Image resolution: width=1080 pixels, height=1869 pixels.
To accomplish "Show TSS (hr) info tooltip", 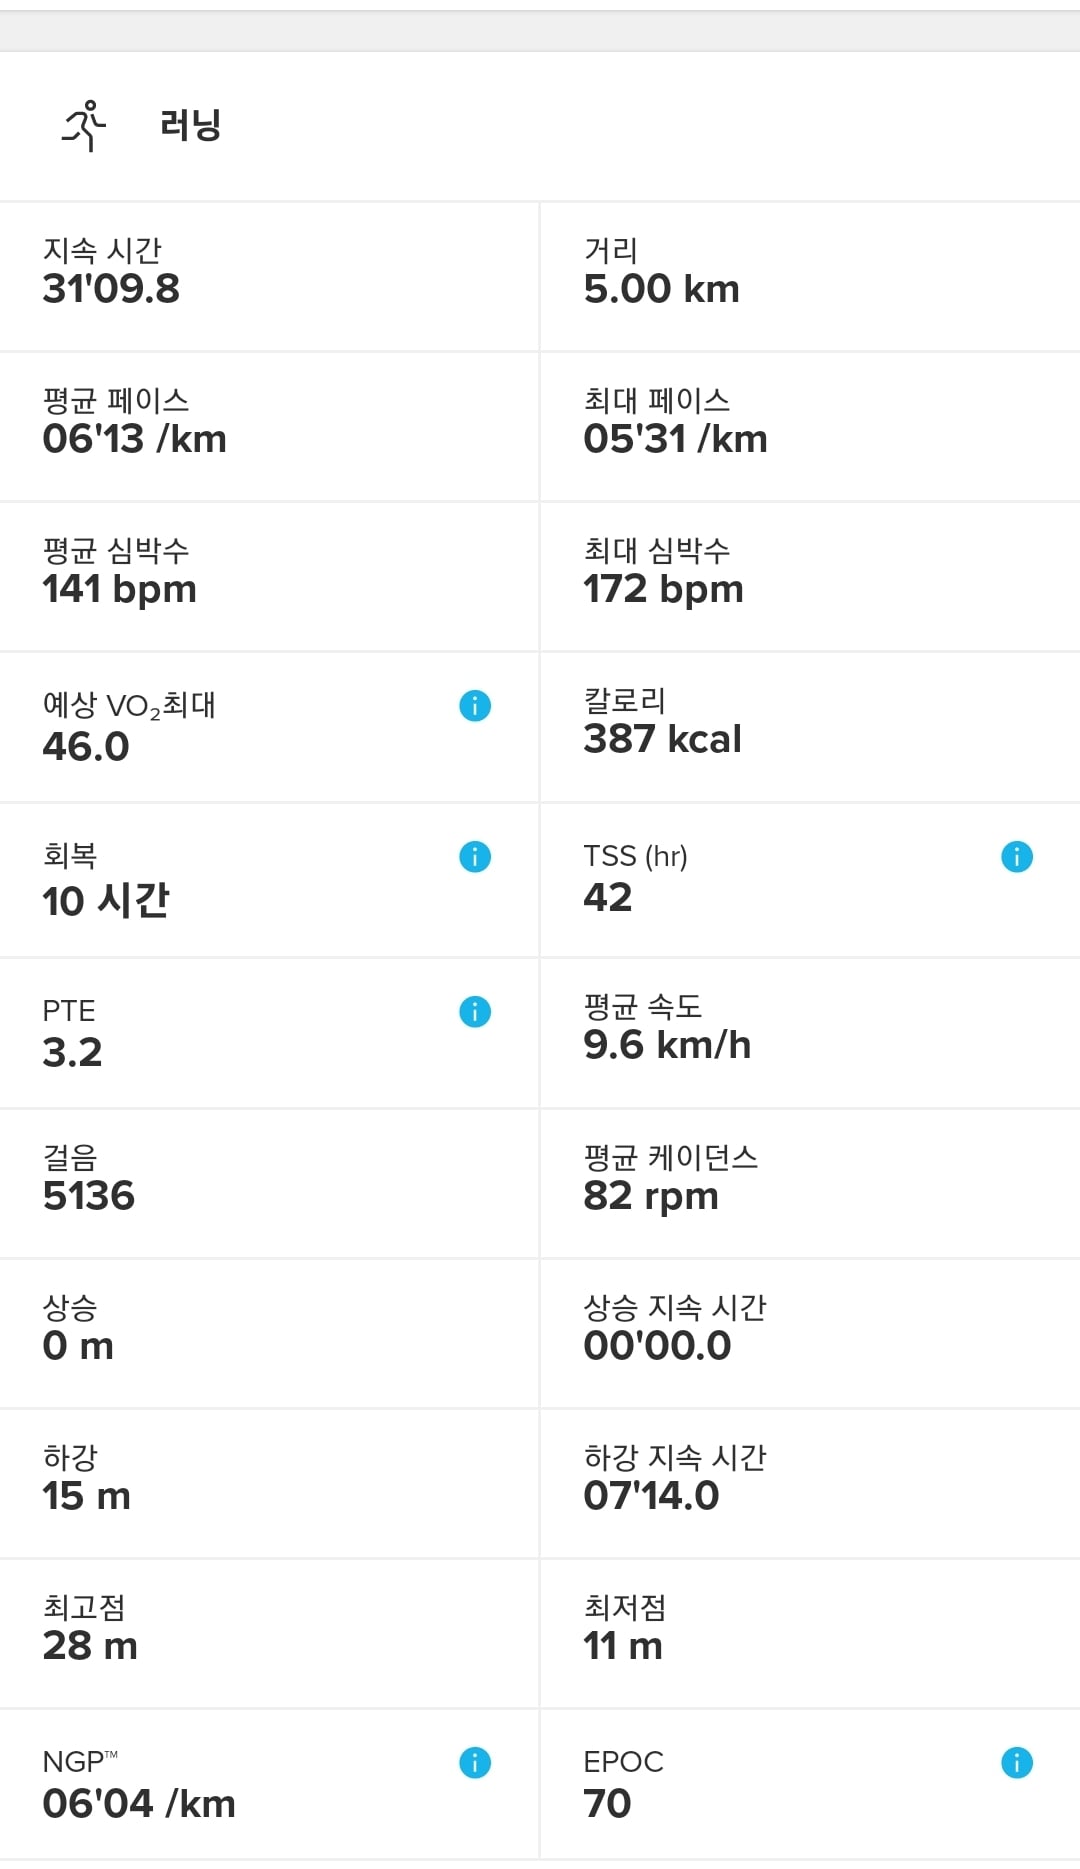I will click(x=1017, y=857).
